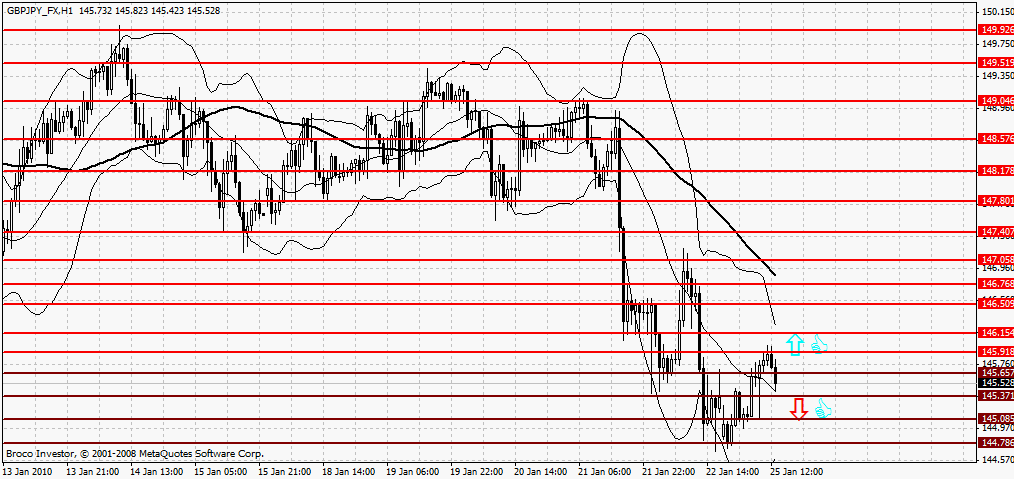Click the 149.750 price scale value
The height and width of the screenshot is (479, 1014).
[998, 43]
